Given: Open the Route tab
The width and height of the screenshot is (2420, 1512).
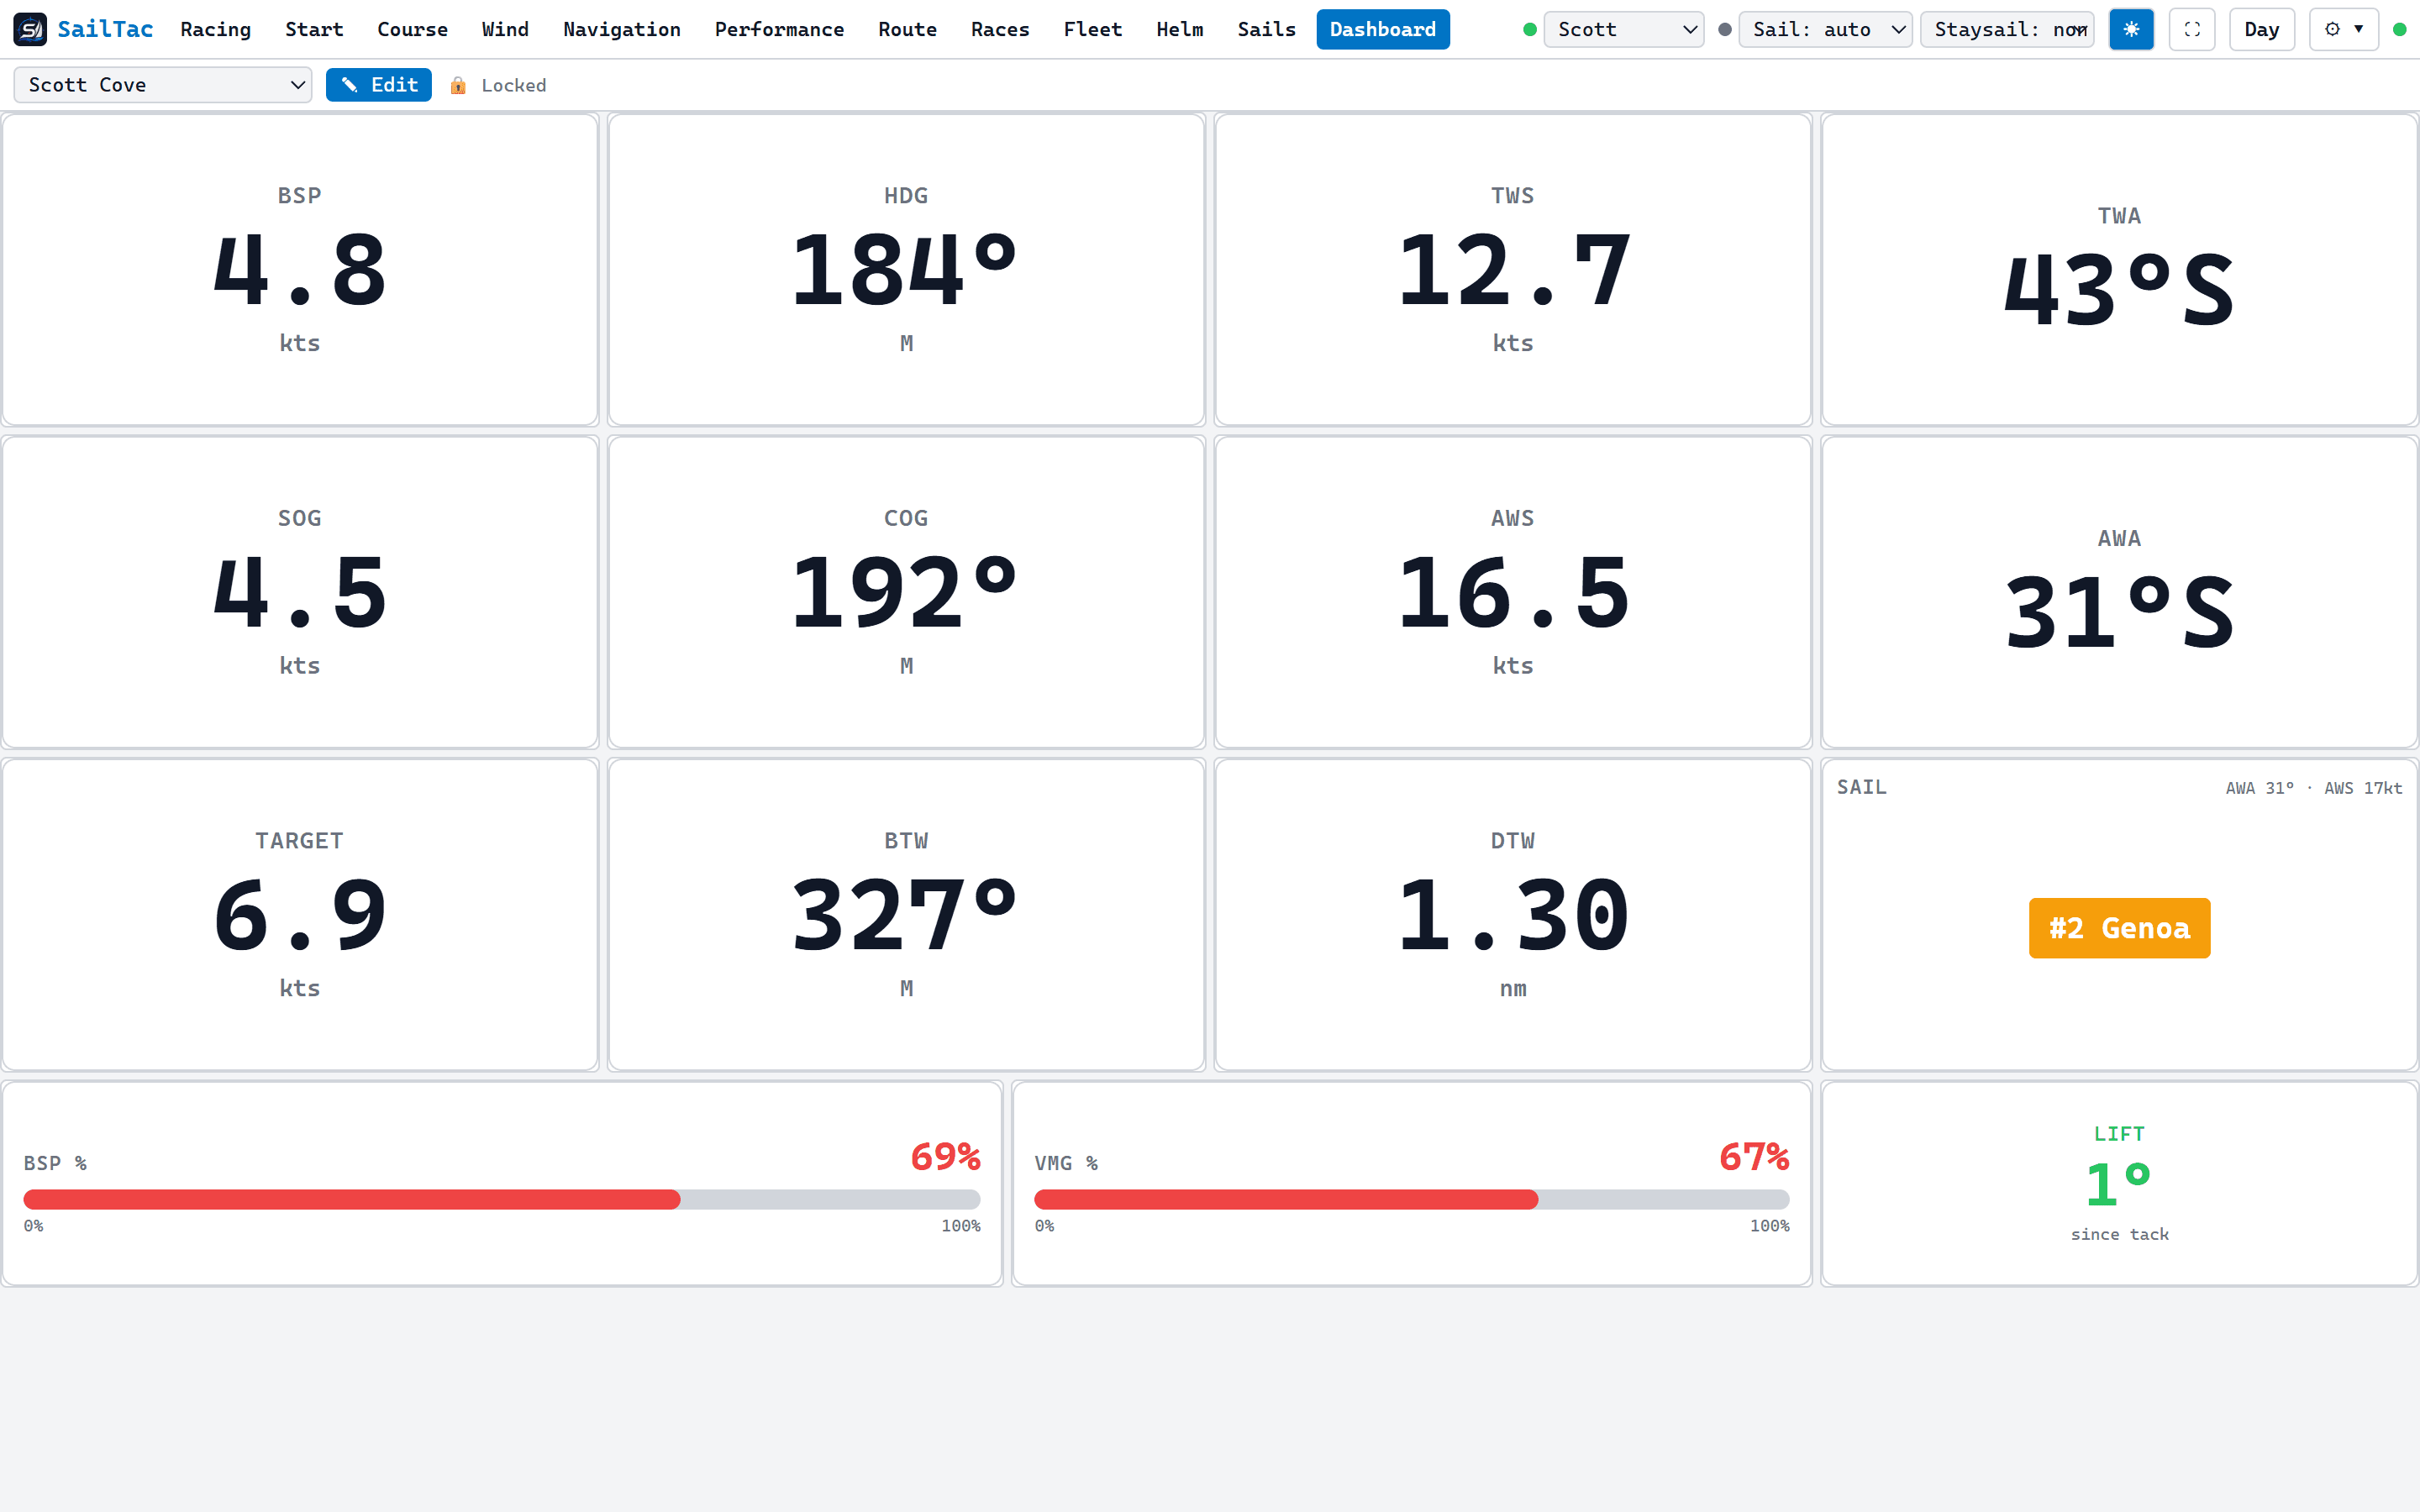Looking at the screenshot, I should (907, 29).
